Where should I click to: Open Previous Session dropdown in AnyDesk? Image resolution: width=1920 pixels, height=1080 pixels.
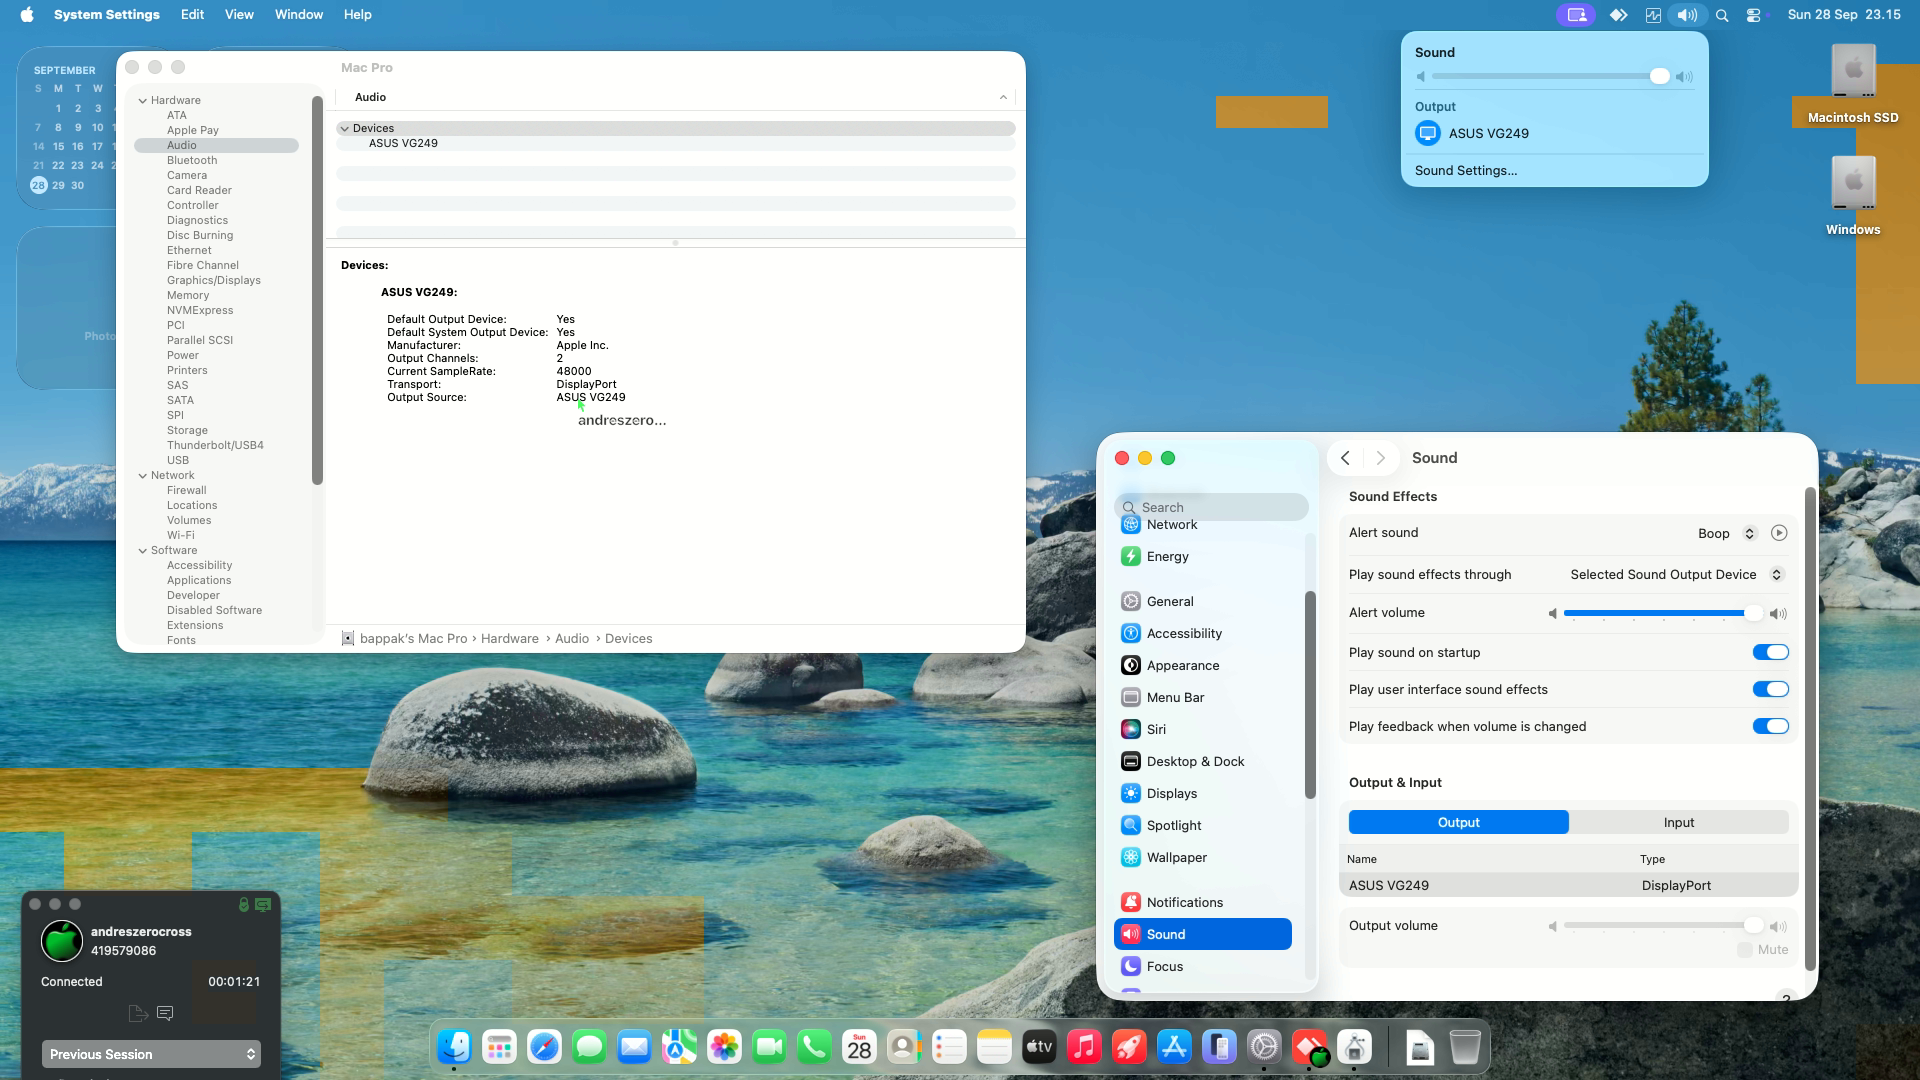[151, 1054]
